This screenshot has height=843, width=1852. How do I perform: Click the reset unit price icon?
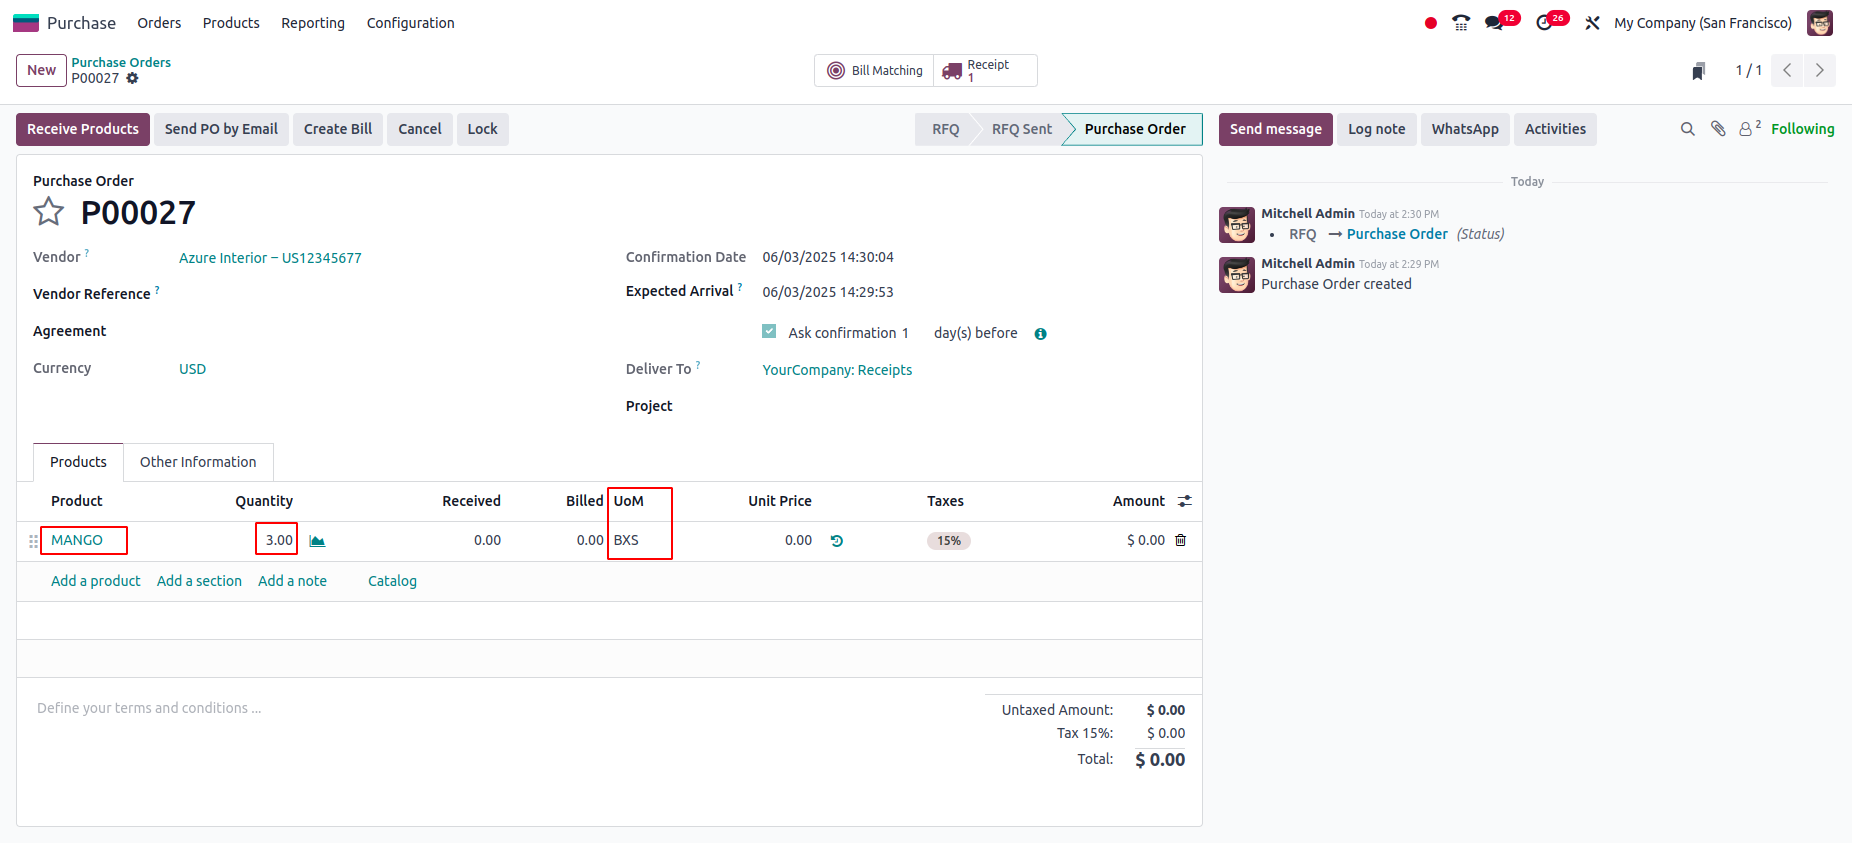pyautogui.click(x=837, y=541)
